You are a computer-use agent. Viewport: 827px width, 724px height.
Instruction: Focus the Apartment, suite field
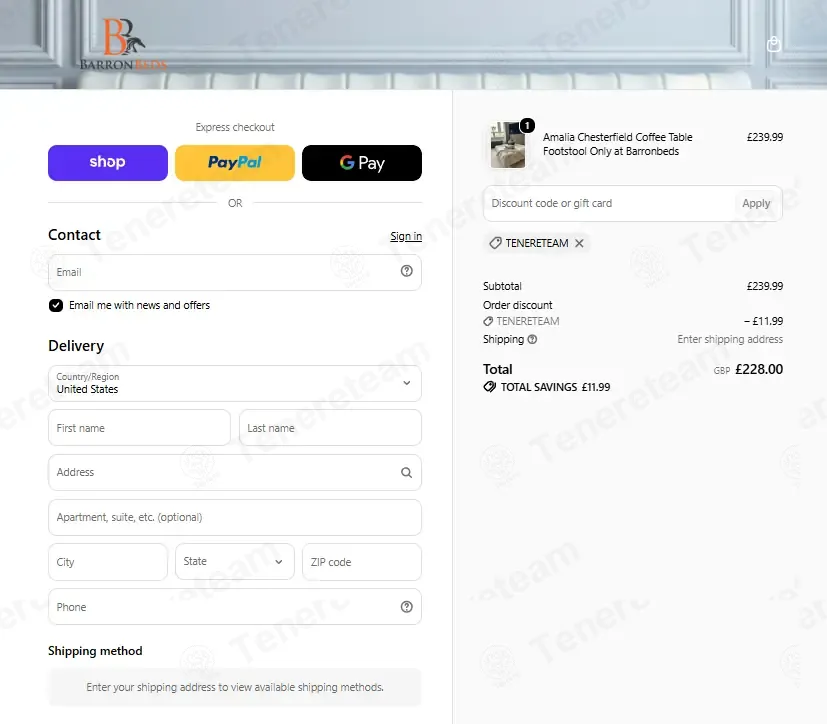coord(235,517)
